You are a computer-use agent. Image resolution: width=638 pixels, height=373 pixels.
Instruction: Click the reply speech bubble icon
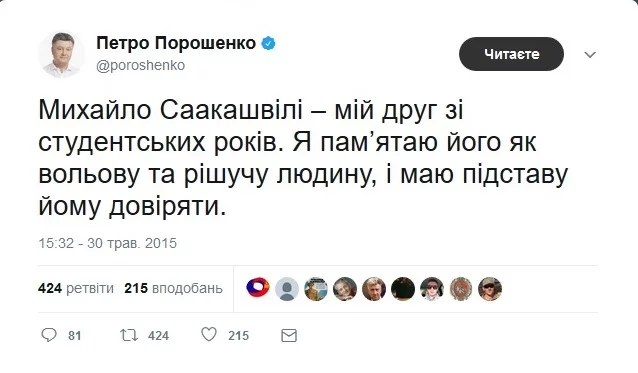49,335
